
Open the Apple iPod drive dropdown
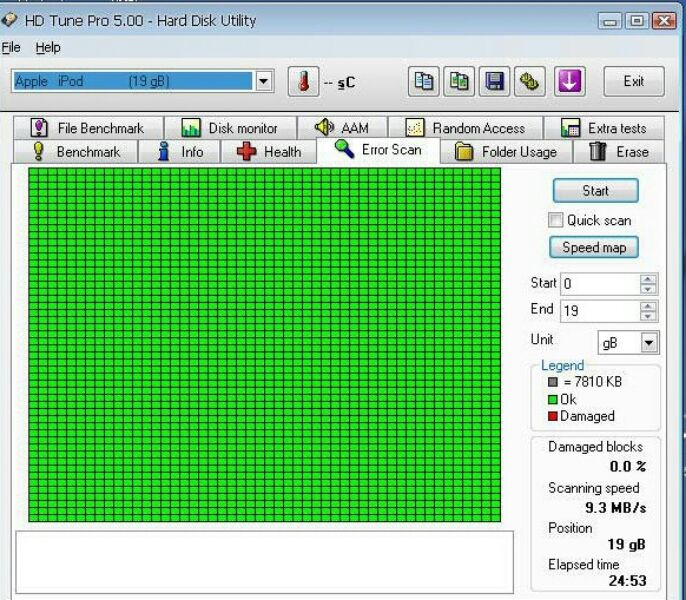pos(264,81)
